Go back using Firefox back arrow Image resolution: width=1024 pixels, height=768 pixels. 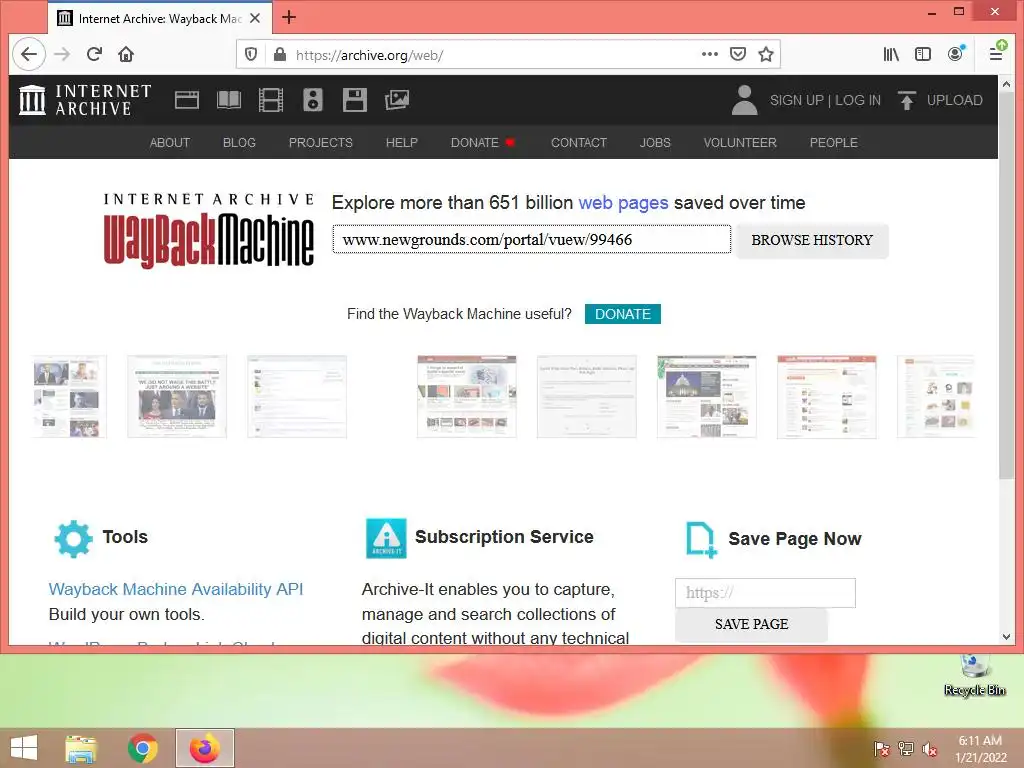[29, 54]
